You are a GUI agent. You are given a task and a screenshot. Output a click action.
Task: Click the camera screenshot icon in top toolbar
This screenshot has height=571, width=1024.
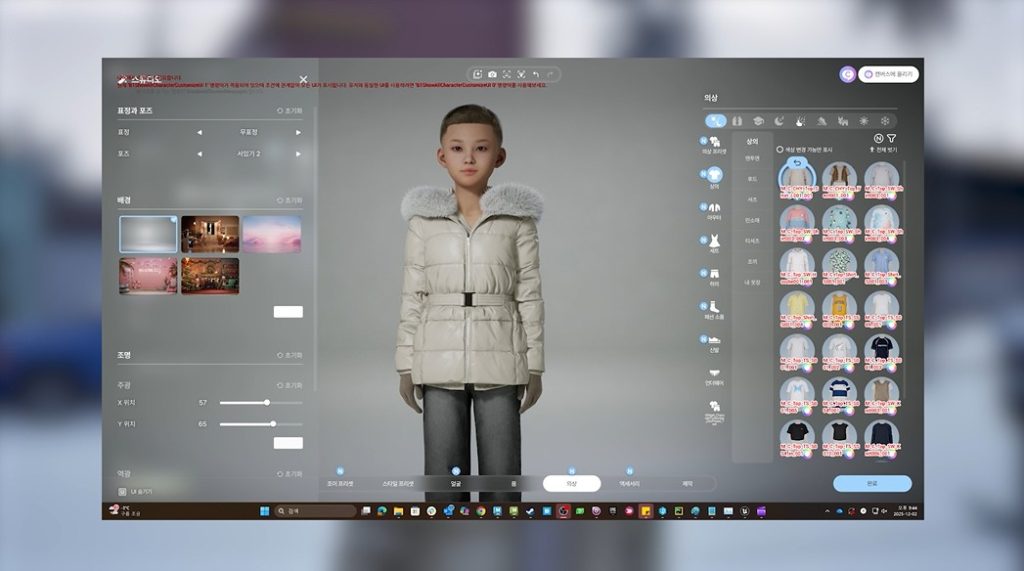pos(492,74)
